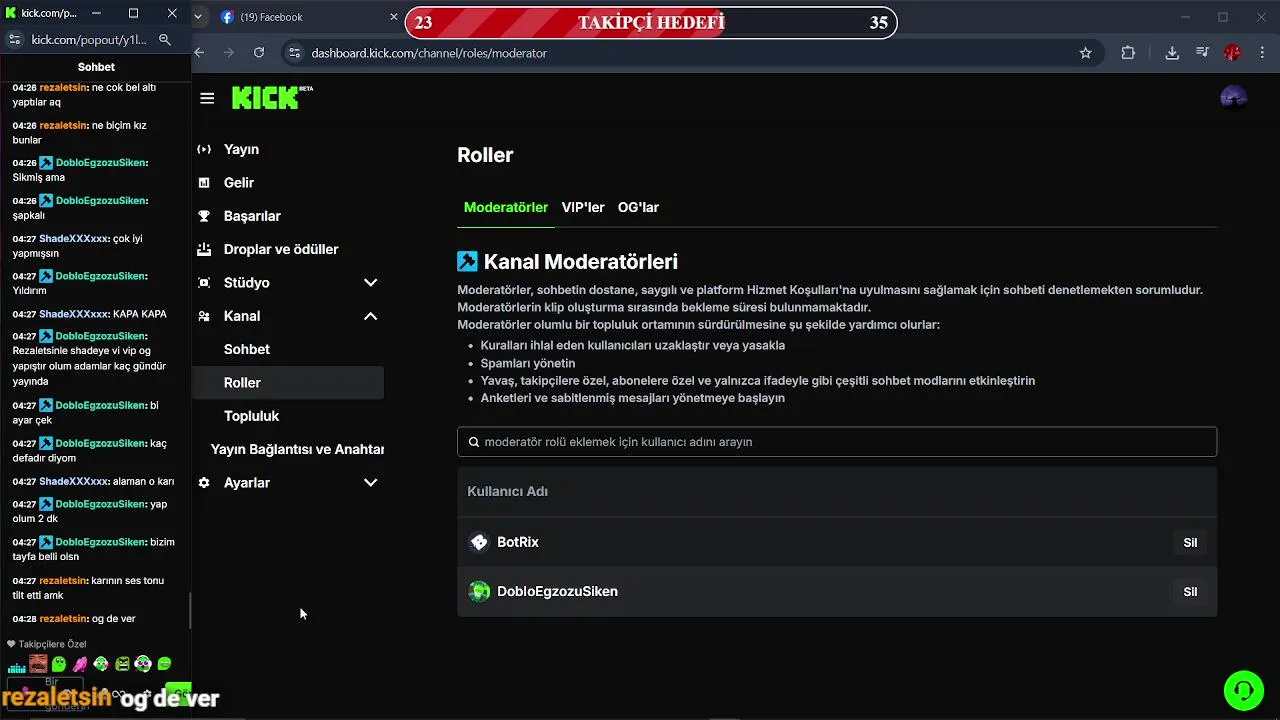
Task: Open Chrome downloads
Action: click(x=1172, y=53)
